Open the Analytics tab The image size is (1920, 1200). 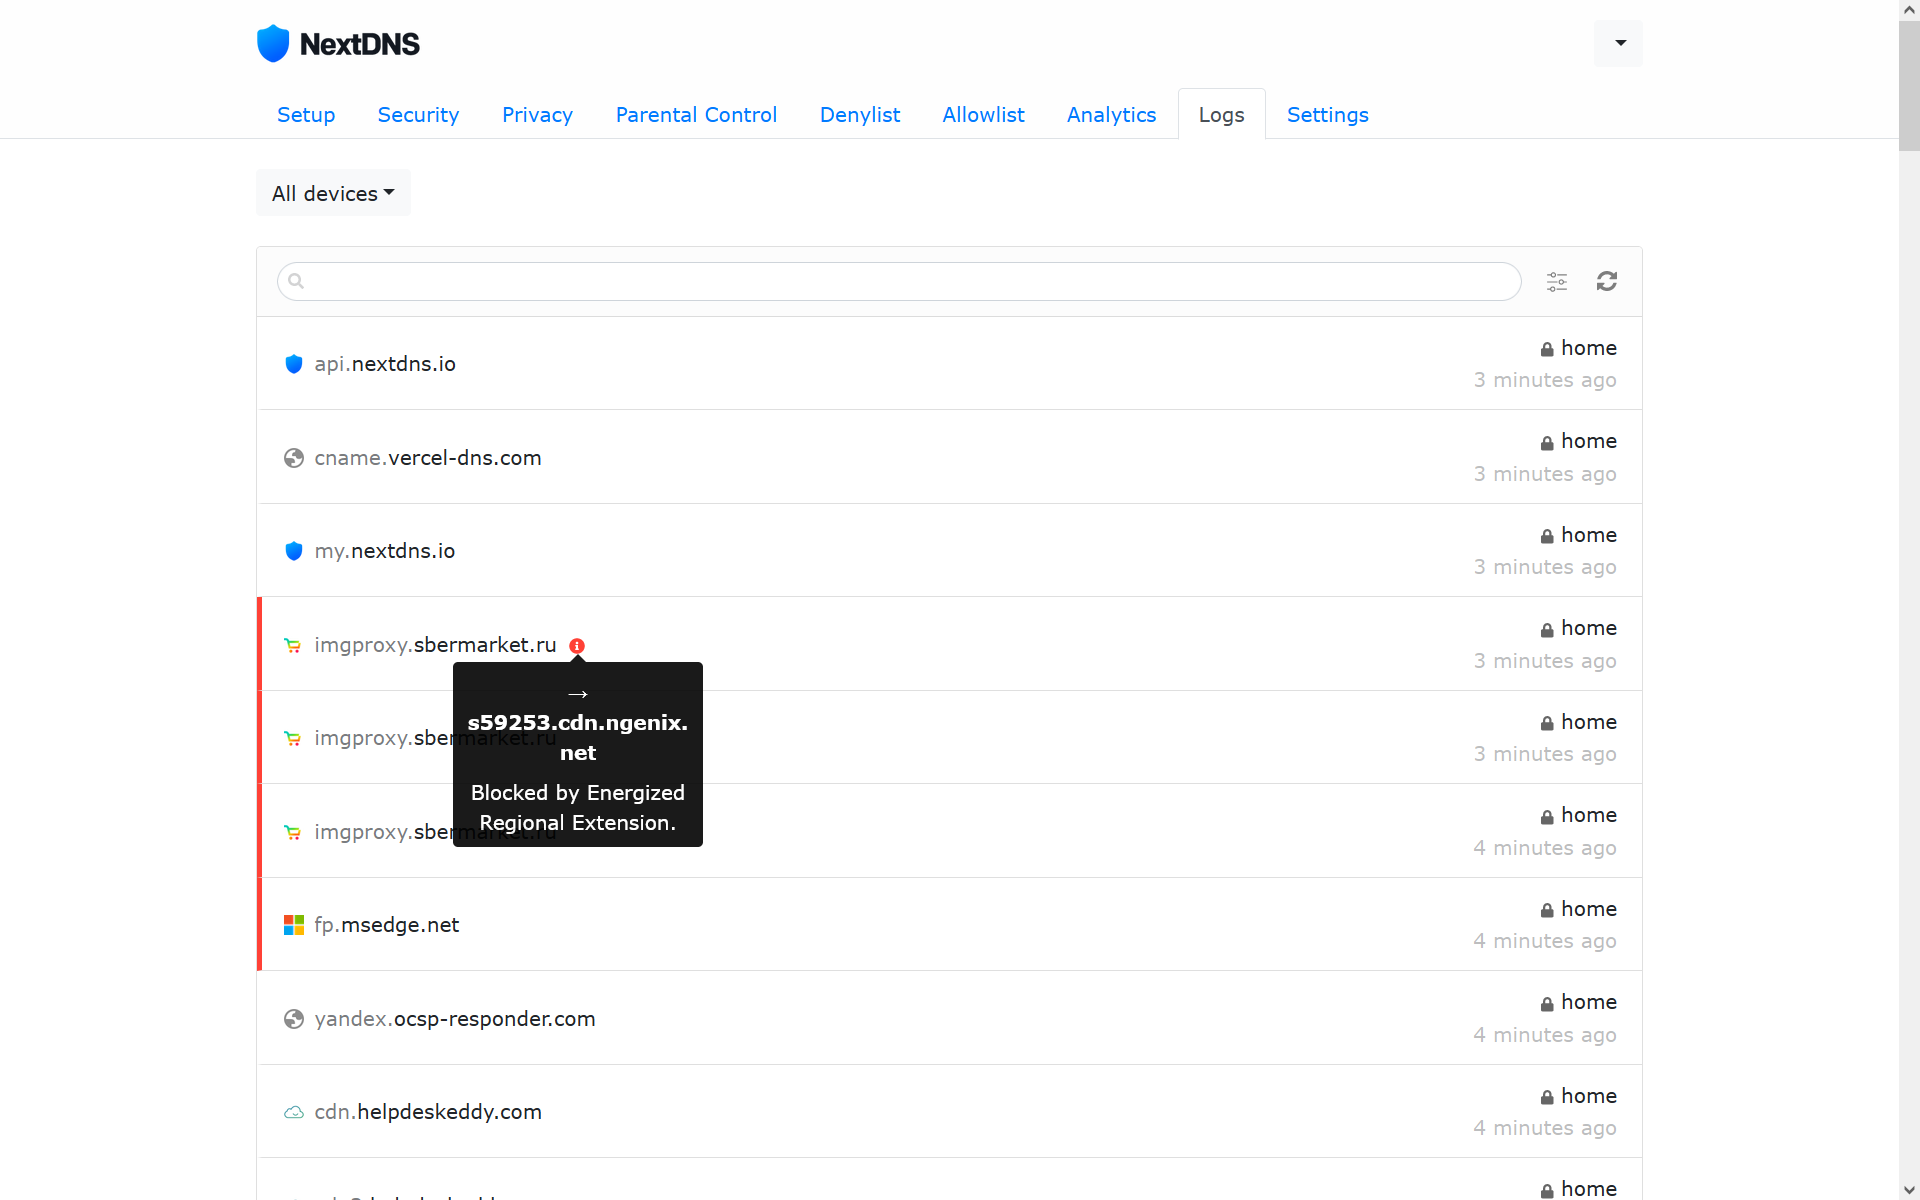[1111, 115]
